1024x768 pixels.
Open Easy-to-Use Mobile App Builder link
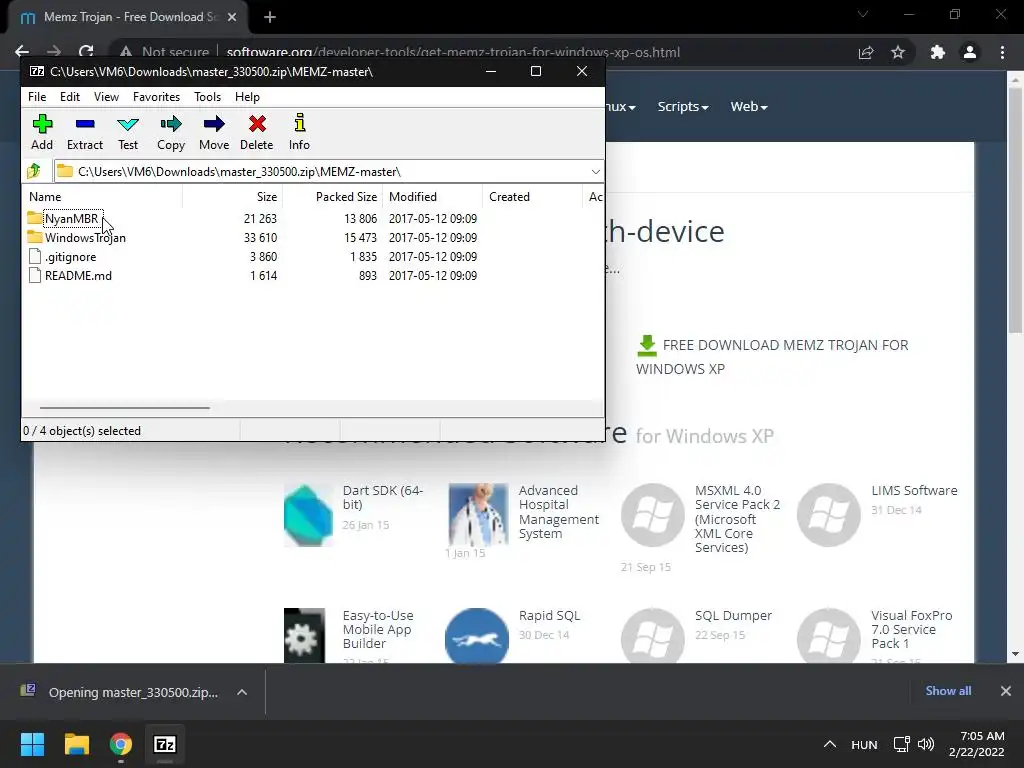(378, 629)
